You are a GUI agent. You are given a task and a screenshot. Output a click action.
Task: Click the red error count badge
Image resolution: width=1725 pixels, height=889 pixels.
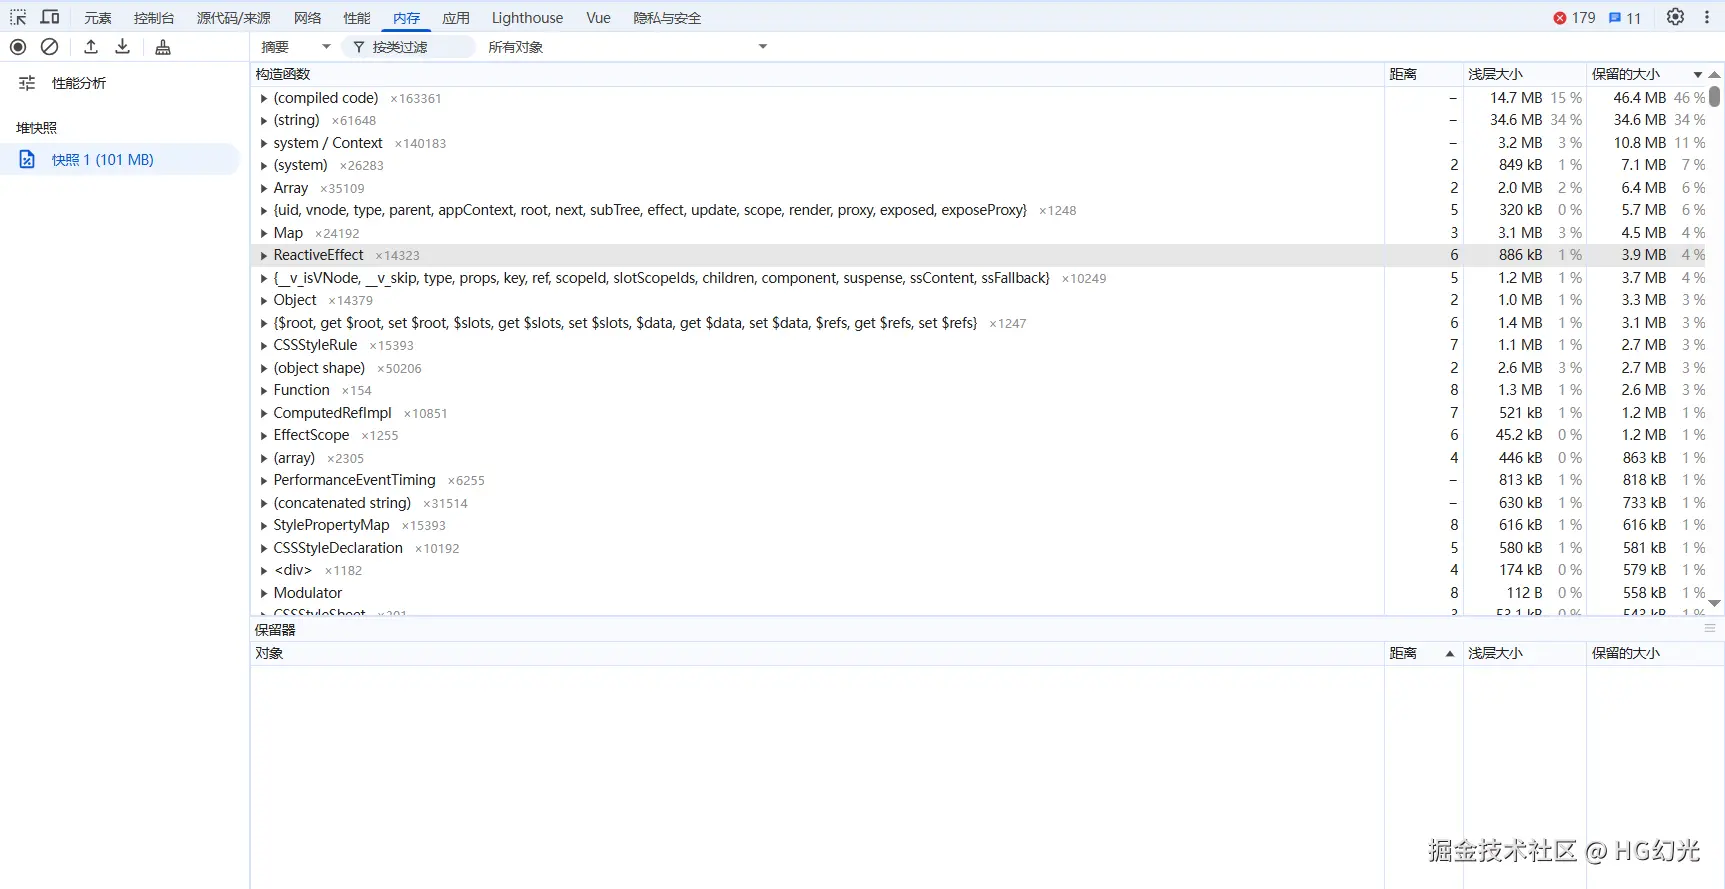coord(1574,18)
